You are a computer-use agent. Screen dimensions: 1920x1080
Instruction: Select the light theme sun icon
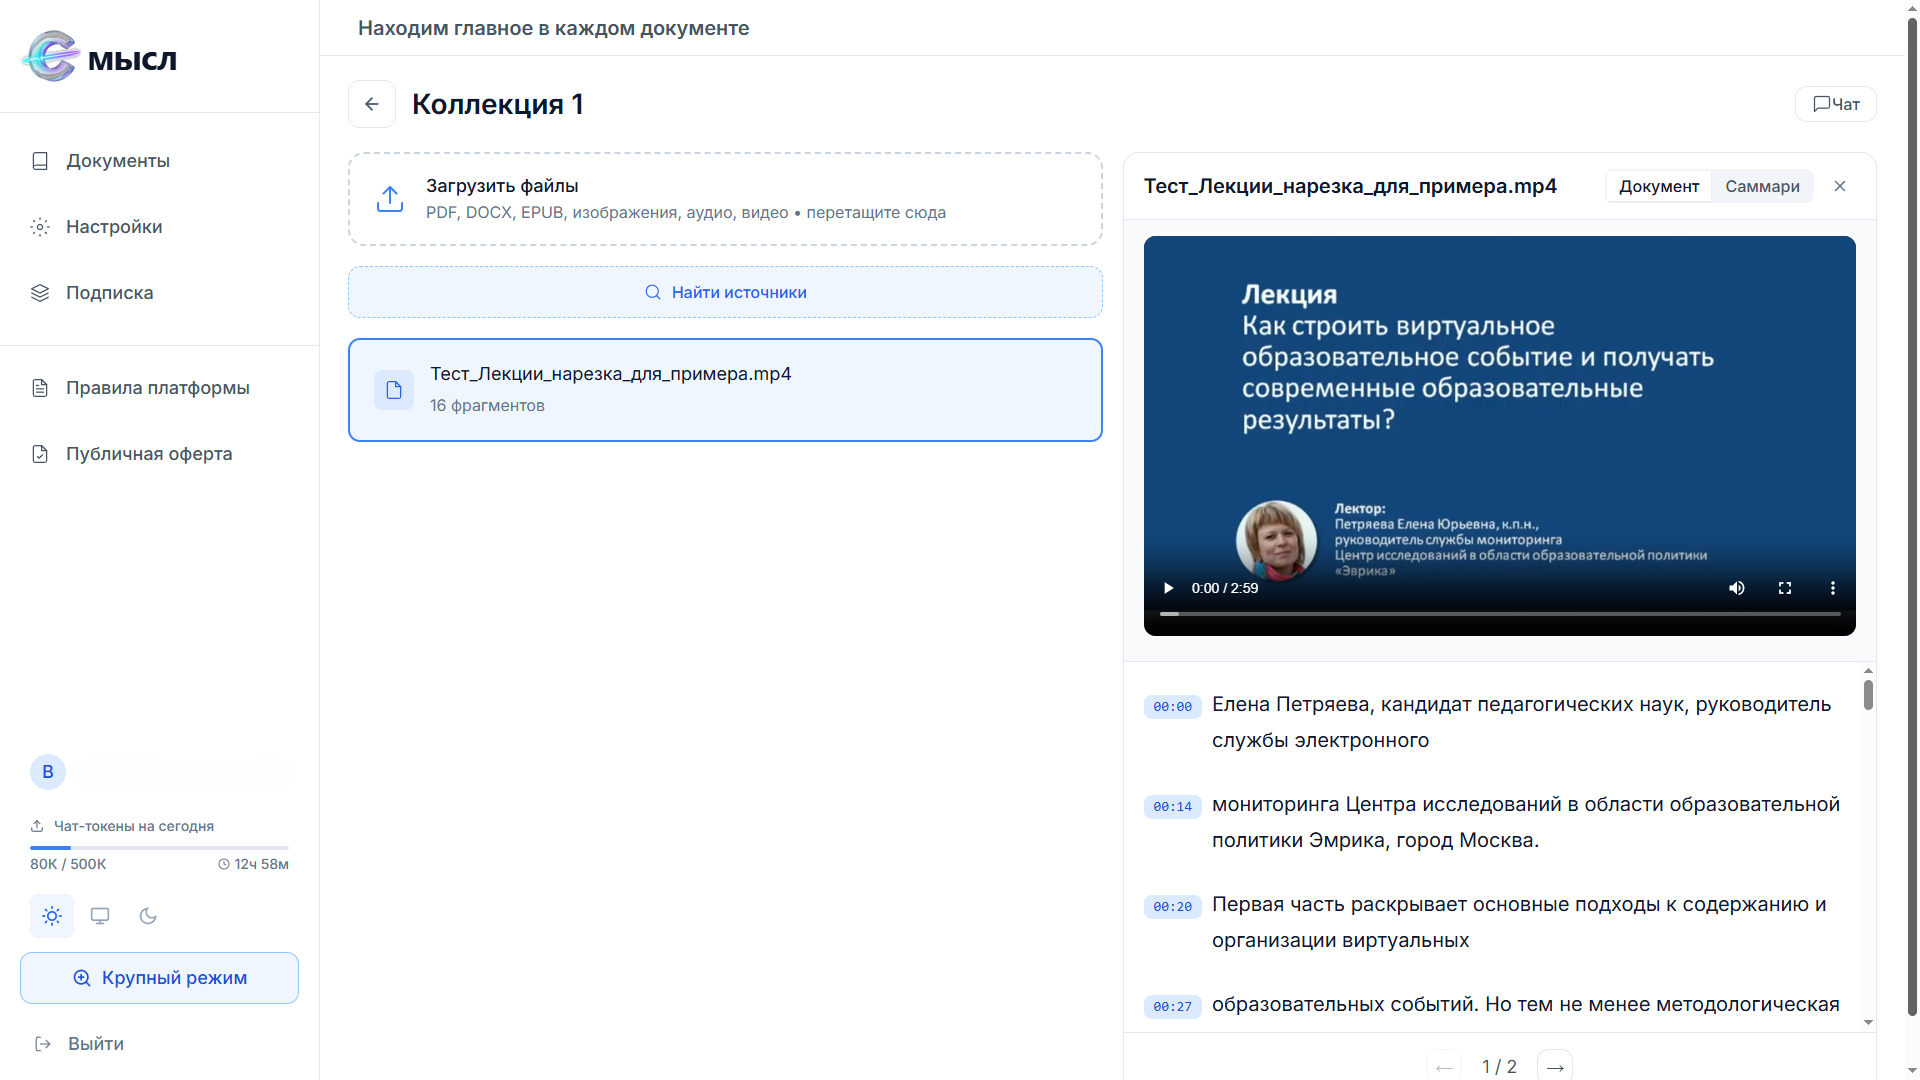pos(52,916)
